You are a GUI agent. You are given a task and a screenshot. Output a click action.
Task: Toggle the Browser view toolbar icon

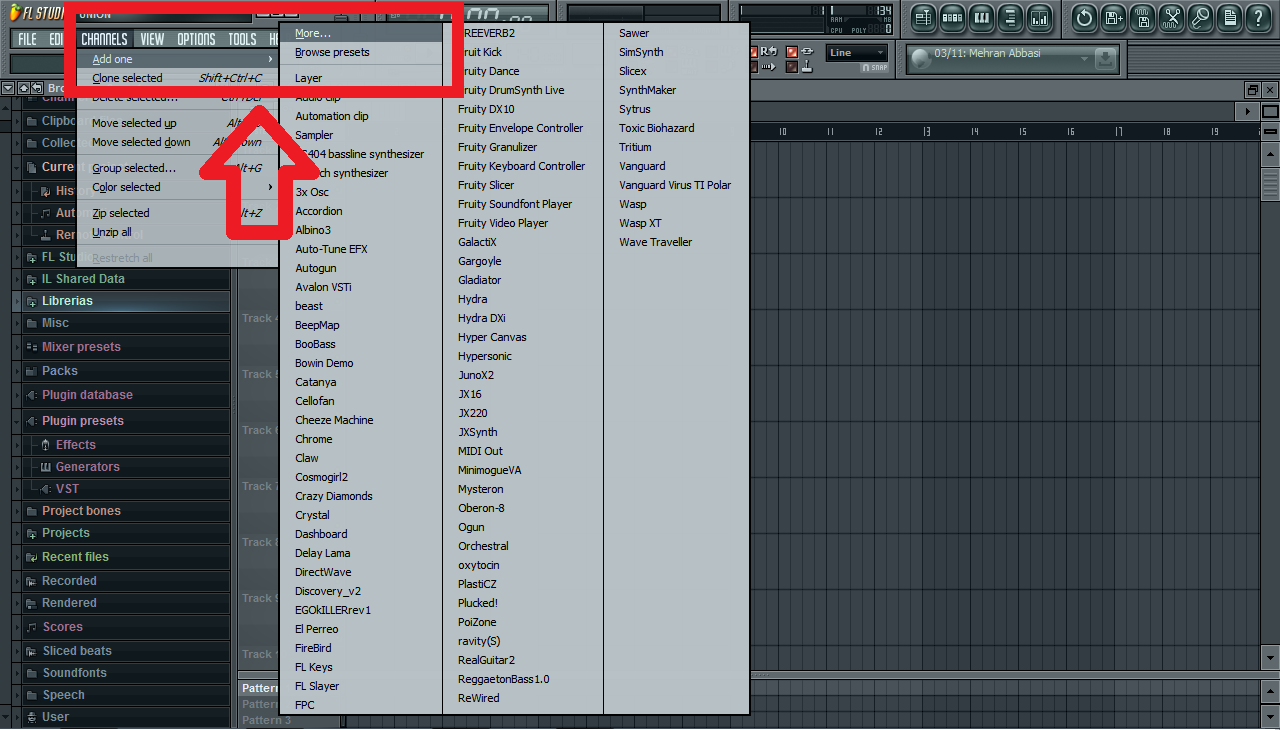click(x=1010, y=17)
